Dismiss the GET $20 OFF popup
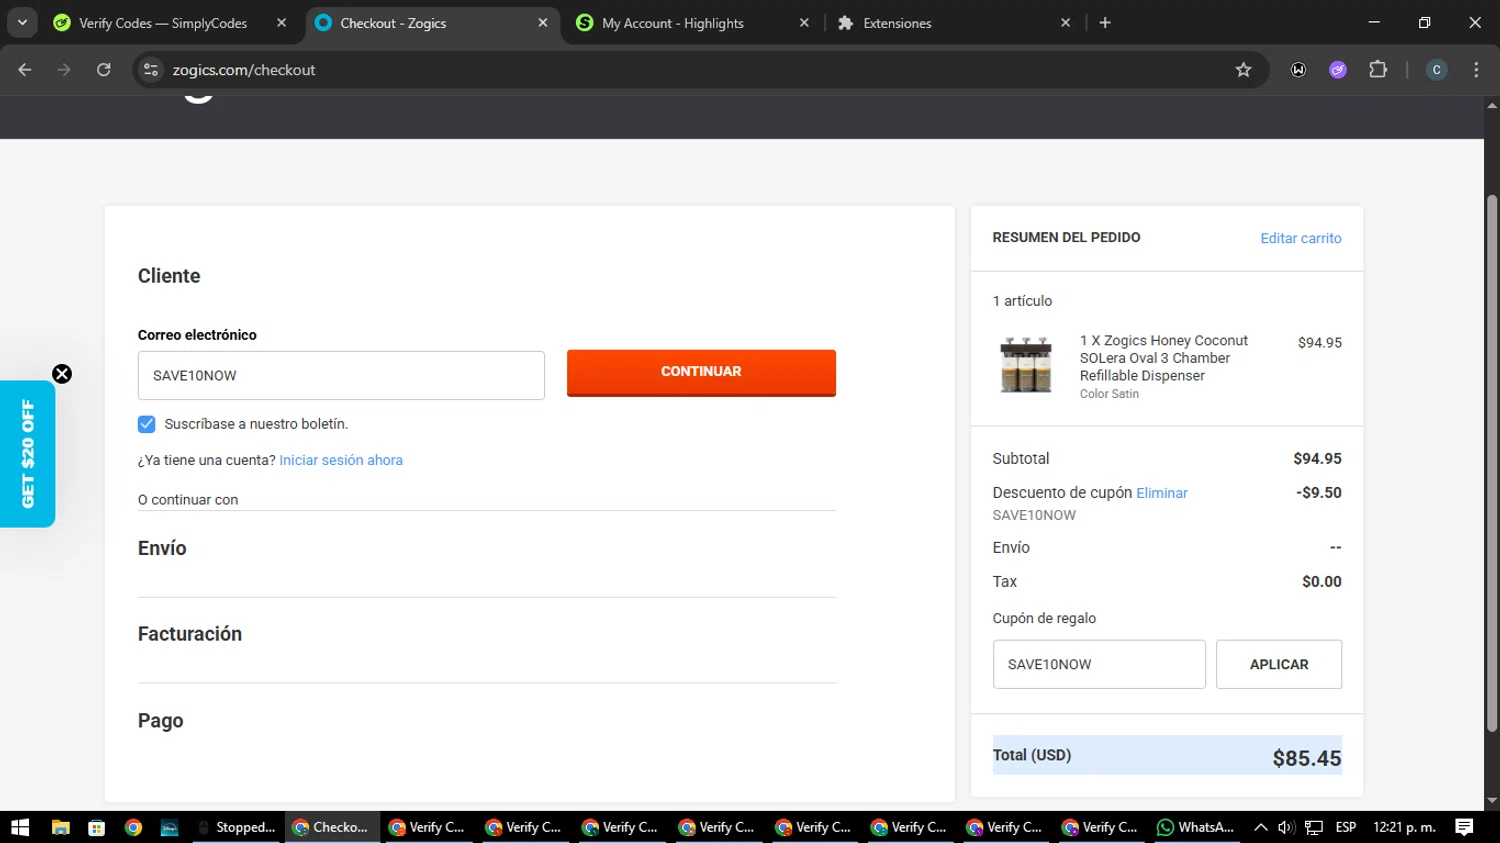This screenshot has width=1500, height=843. [x=62, y=374]
